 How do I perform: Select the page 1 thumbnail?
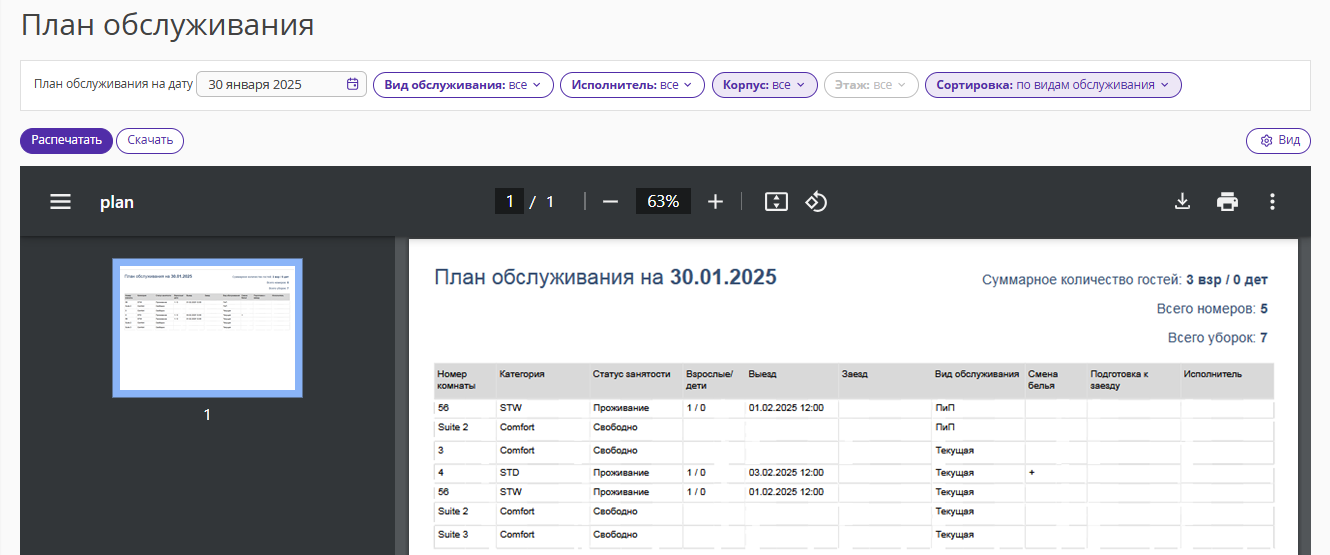pyautogui.click(x=207, y=328)
